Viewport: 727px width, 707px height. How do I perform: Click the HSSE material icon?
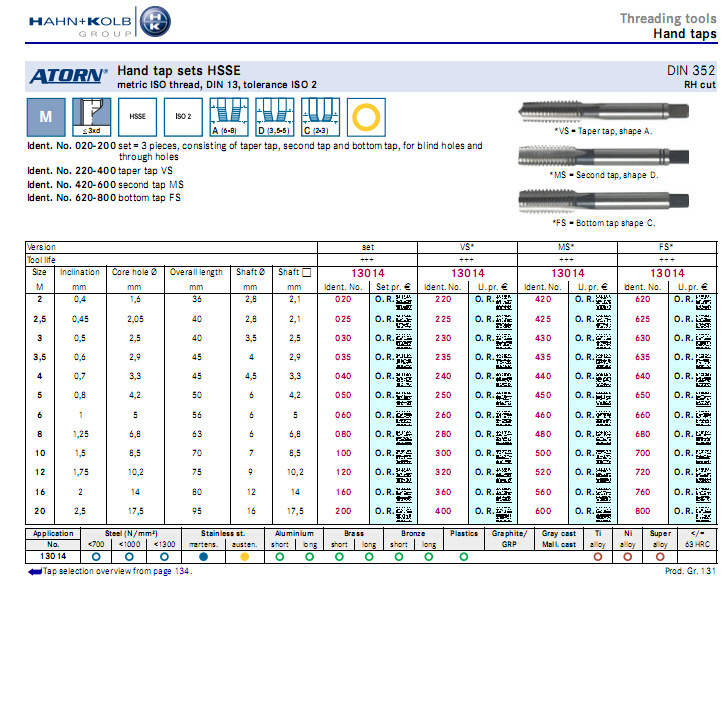coord(137,117)
